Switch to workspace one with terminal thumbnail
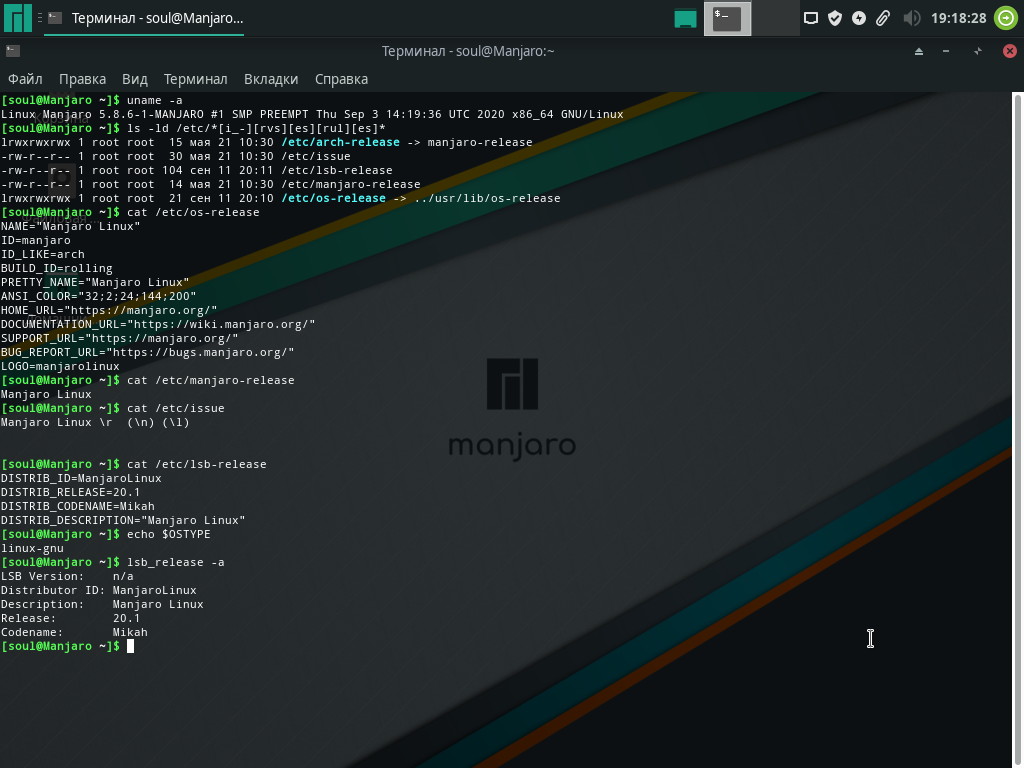Viewport: 1024px width, 768px height. coord(727,18)
